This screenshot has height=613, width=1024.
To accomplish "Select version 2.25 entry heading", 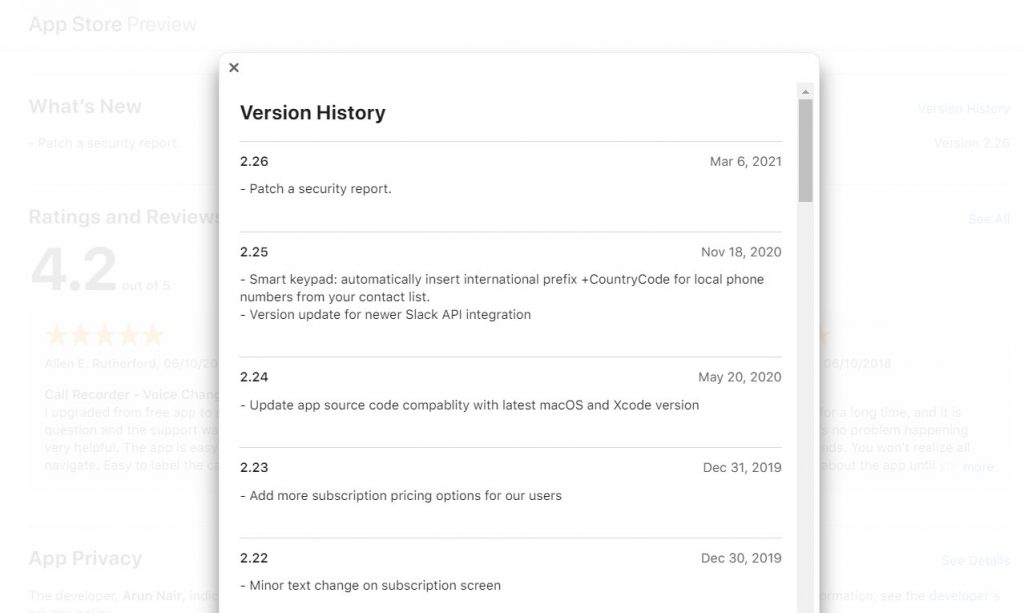I will coord(254,252).
